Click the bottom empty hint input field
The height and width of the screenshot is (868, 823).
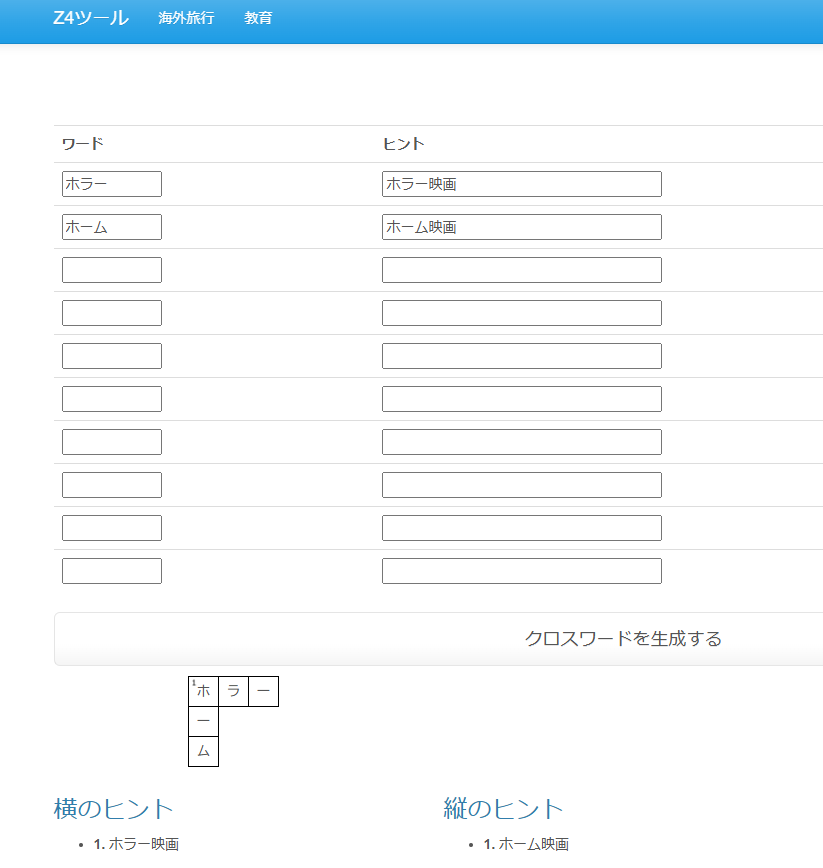(520, 570)
